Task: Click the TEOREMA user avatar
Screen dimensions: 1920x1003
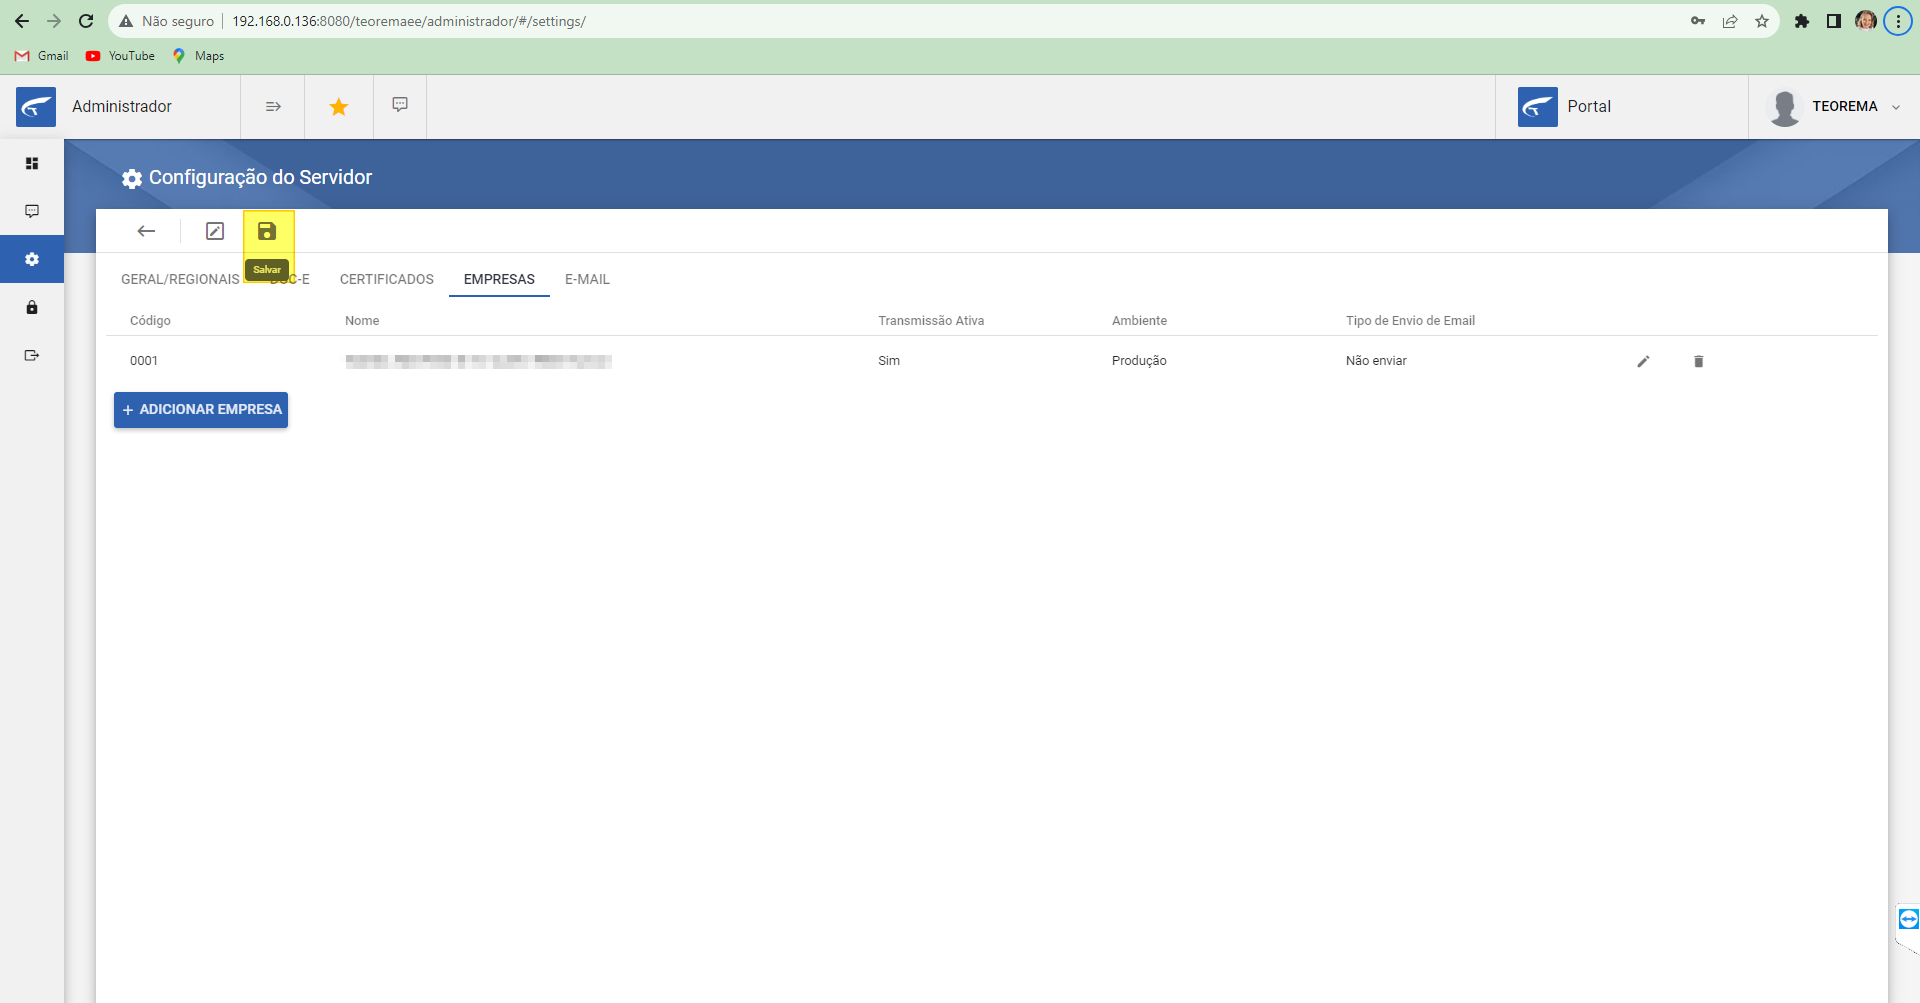Action: (x=1785, y=107)
